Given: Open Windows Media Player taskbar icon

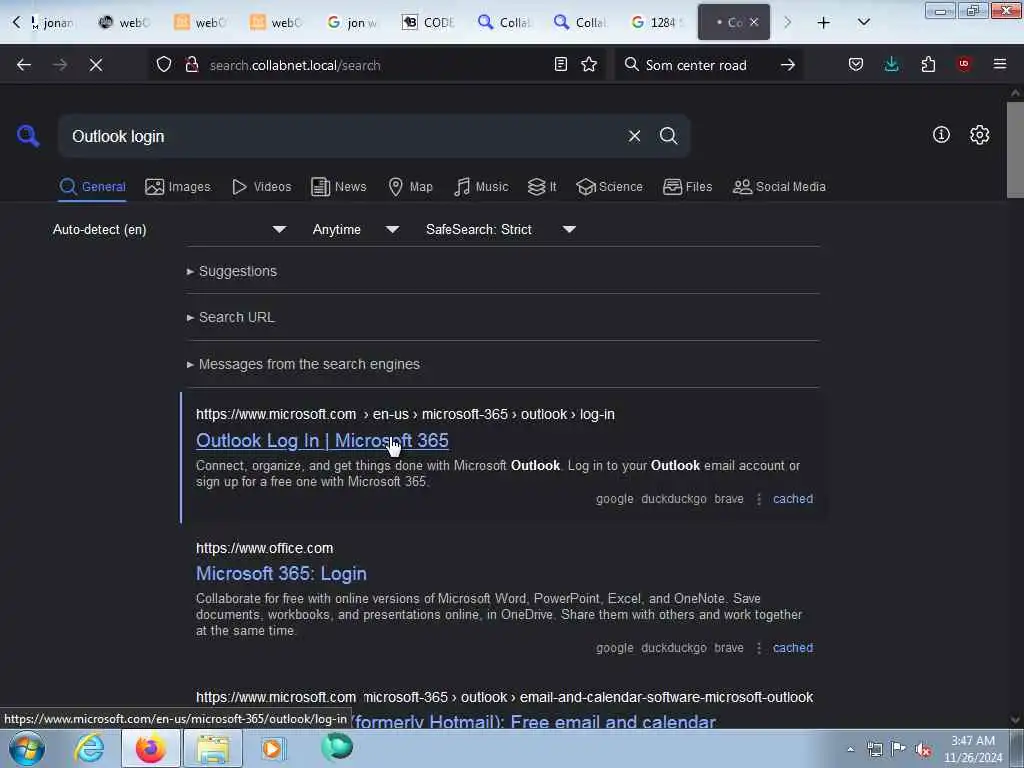Looking at the screenshot, I should (273, 748).
